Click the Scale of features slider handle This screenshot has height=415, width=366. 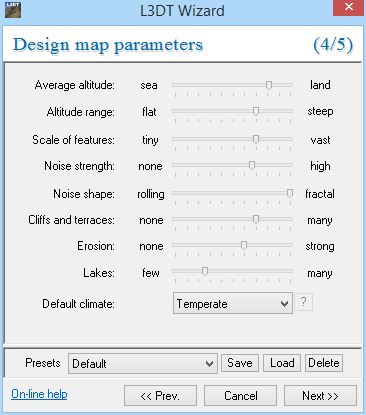click(256, 139)
